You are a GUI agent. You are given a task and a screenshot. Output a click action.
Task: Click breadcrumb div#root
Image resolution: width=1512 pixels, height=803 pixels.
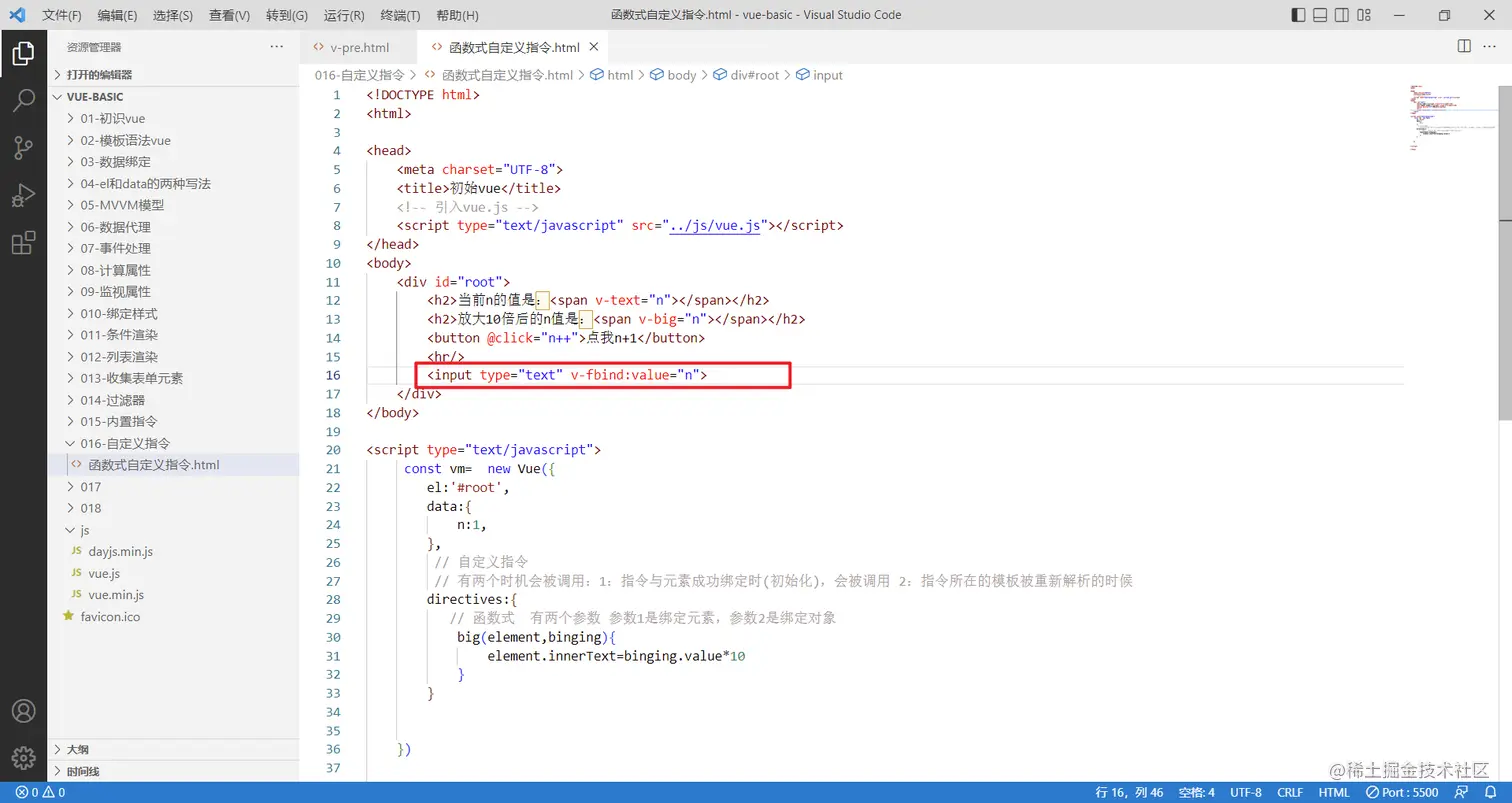(x=746, y=75)
